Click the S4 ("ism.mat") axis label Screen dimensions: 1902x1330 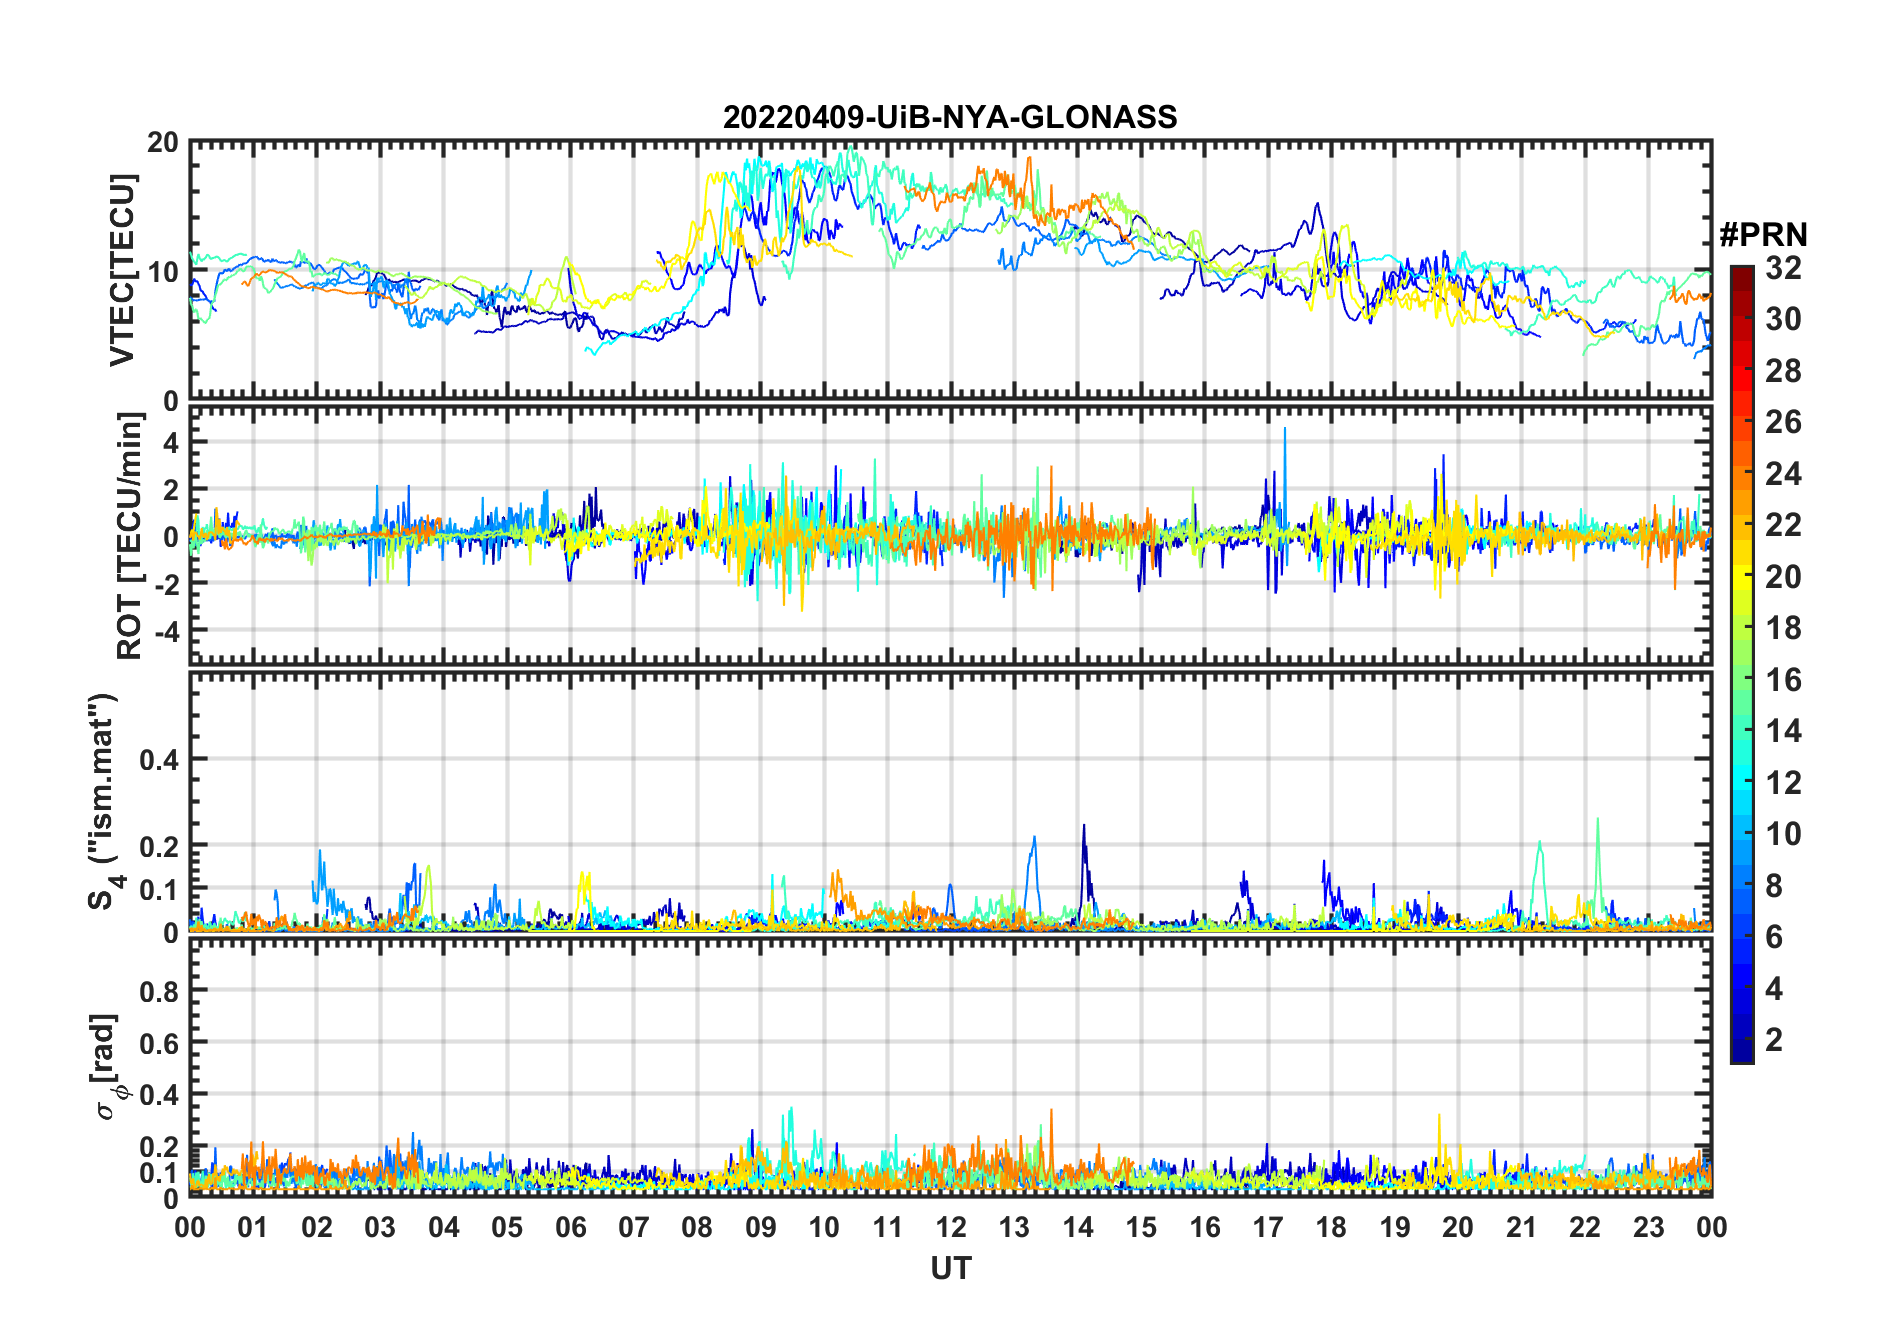[x=105, y=801]
